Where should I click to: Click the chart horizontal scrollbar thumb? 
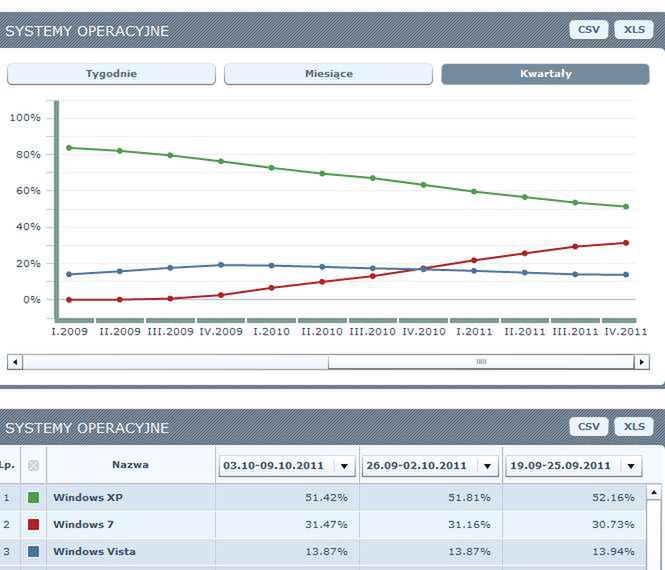click(481, 362)
